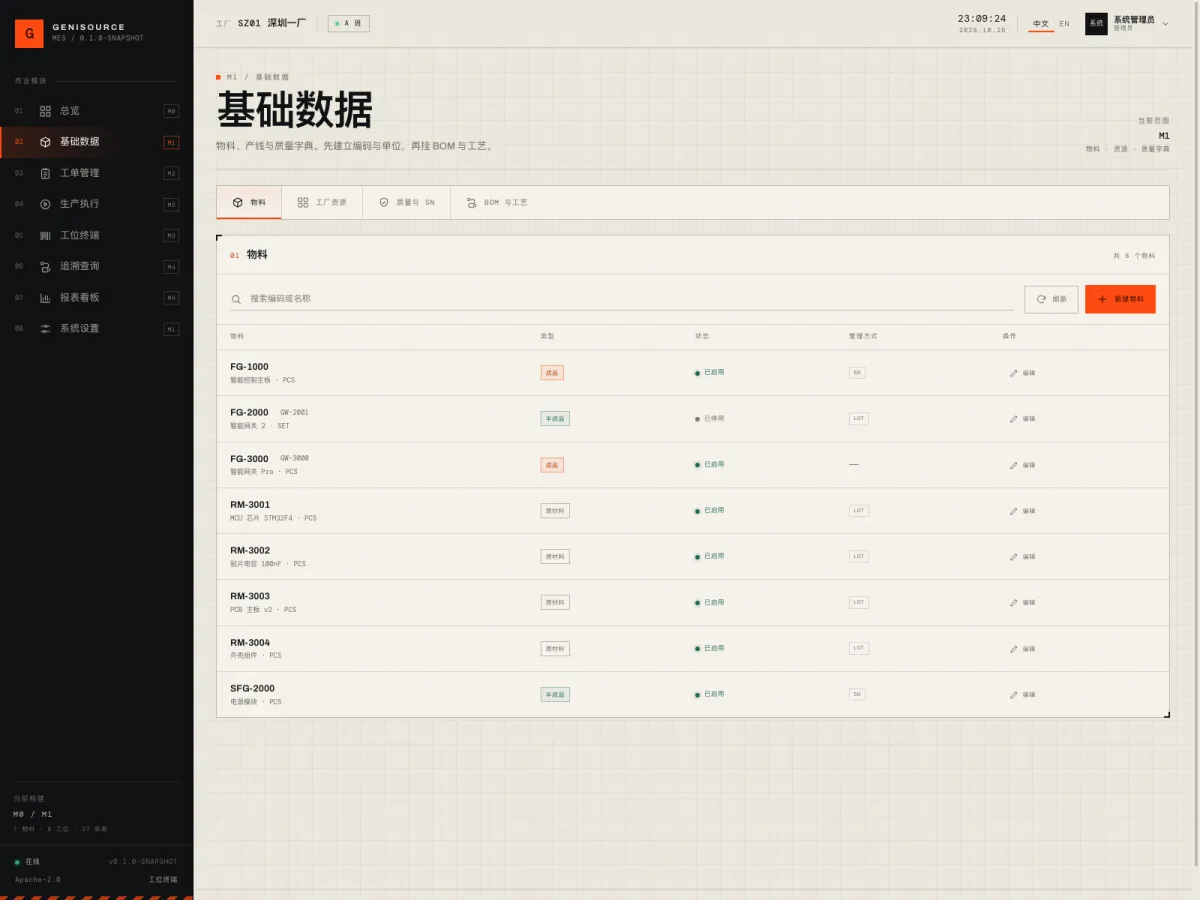This screenshot has width=1200, height=900.
Task: Click the pencil edit icon for RM-3001
Action: pos(1013,511)
